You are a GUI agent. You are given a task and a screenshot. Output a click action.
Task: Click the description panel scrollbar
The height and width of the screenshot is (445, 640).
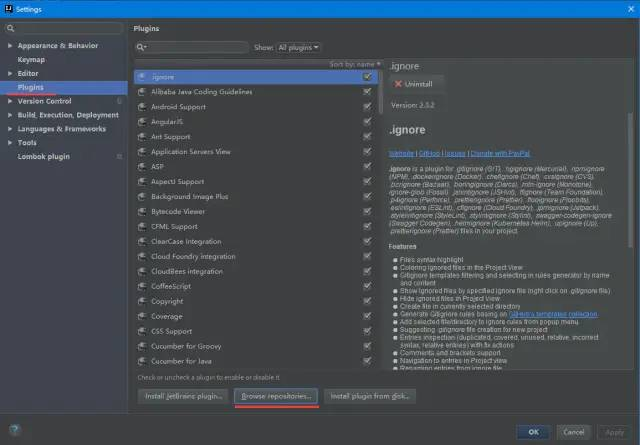pyautogui.click(x=631, y=180)
